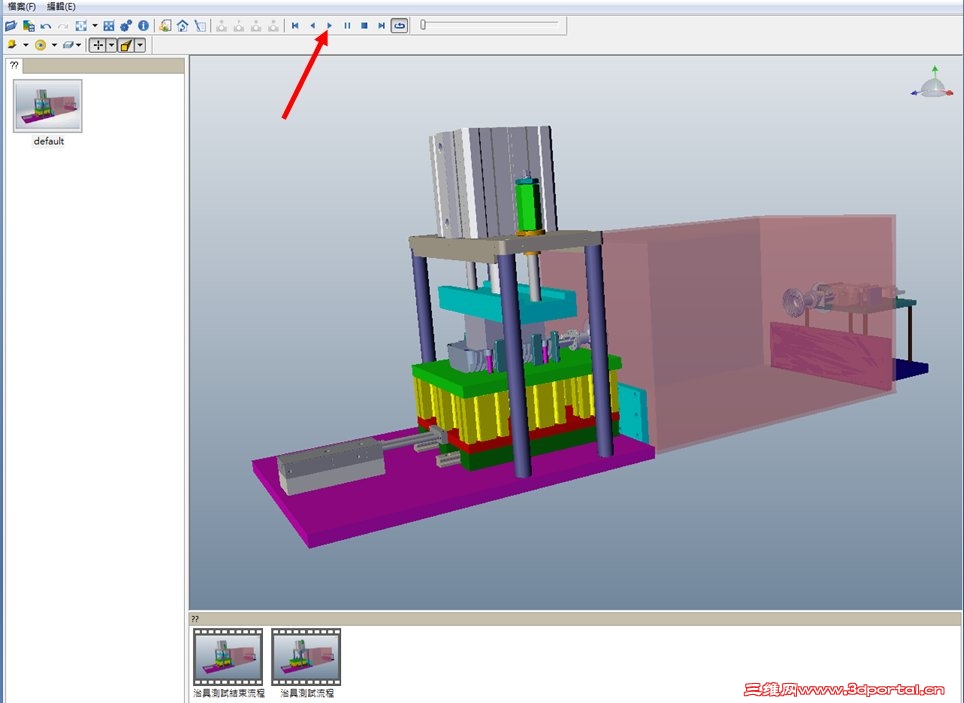Click the fit-to-view zoom icon

click(x=81, y=26)
